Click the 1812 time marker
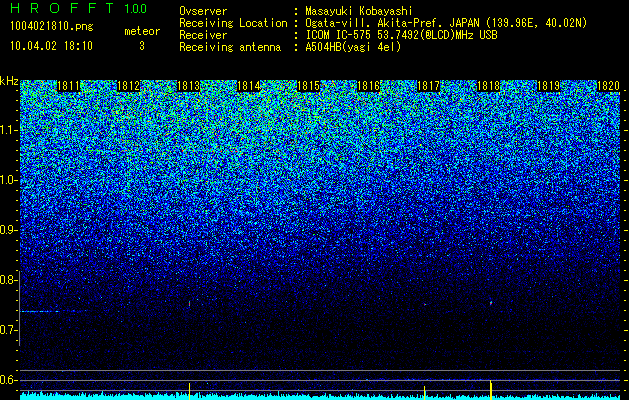This screenshot has height=400, width=629. pyautogui.click(x=129, y=86)
